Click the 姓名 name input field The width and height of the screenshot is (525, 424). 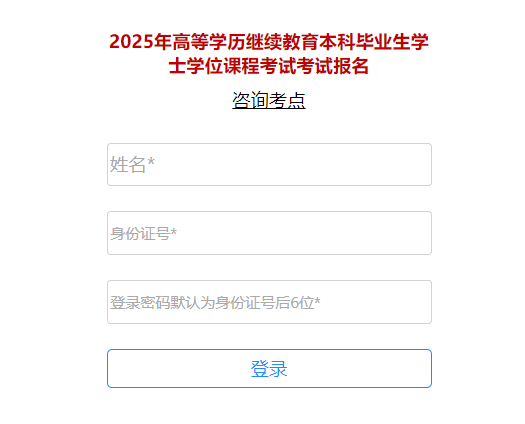tap(269, 164)
